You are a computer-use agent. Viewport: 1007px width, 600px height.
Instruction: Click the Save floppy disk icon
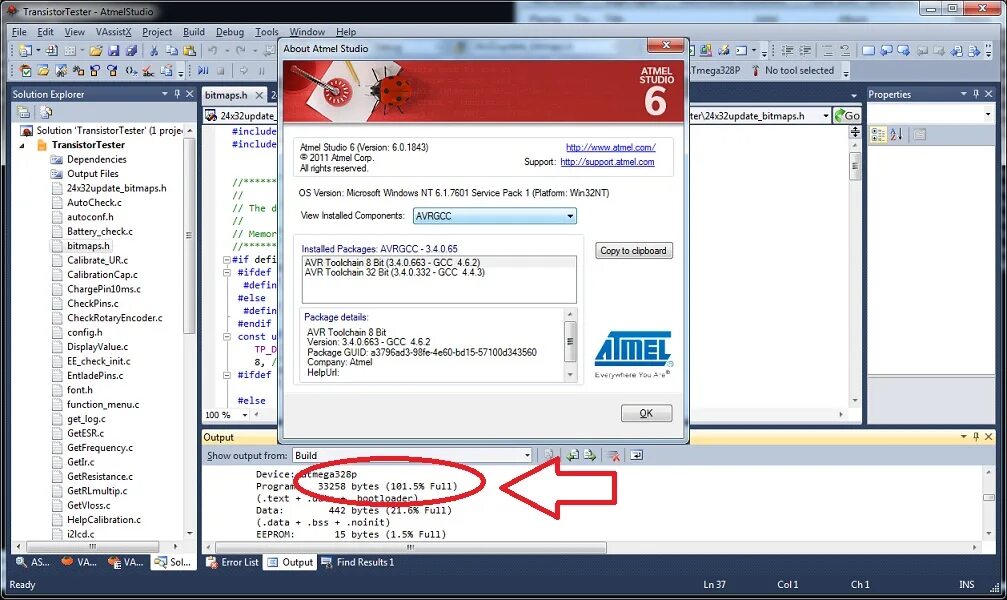[x=114, y=50]
